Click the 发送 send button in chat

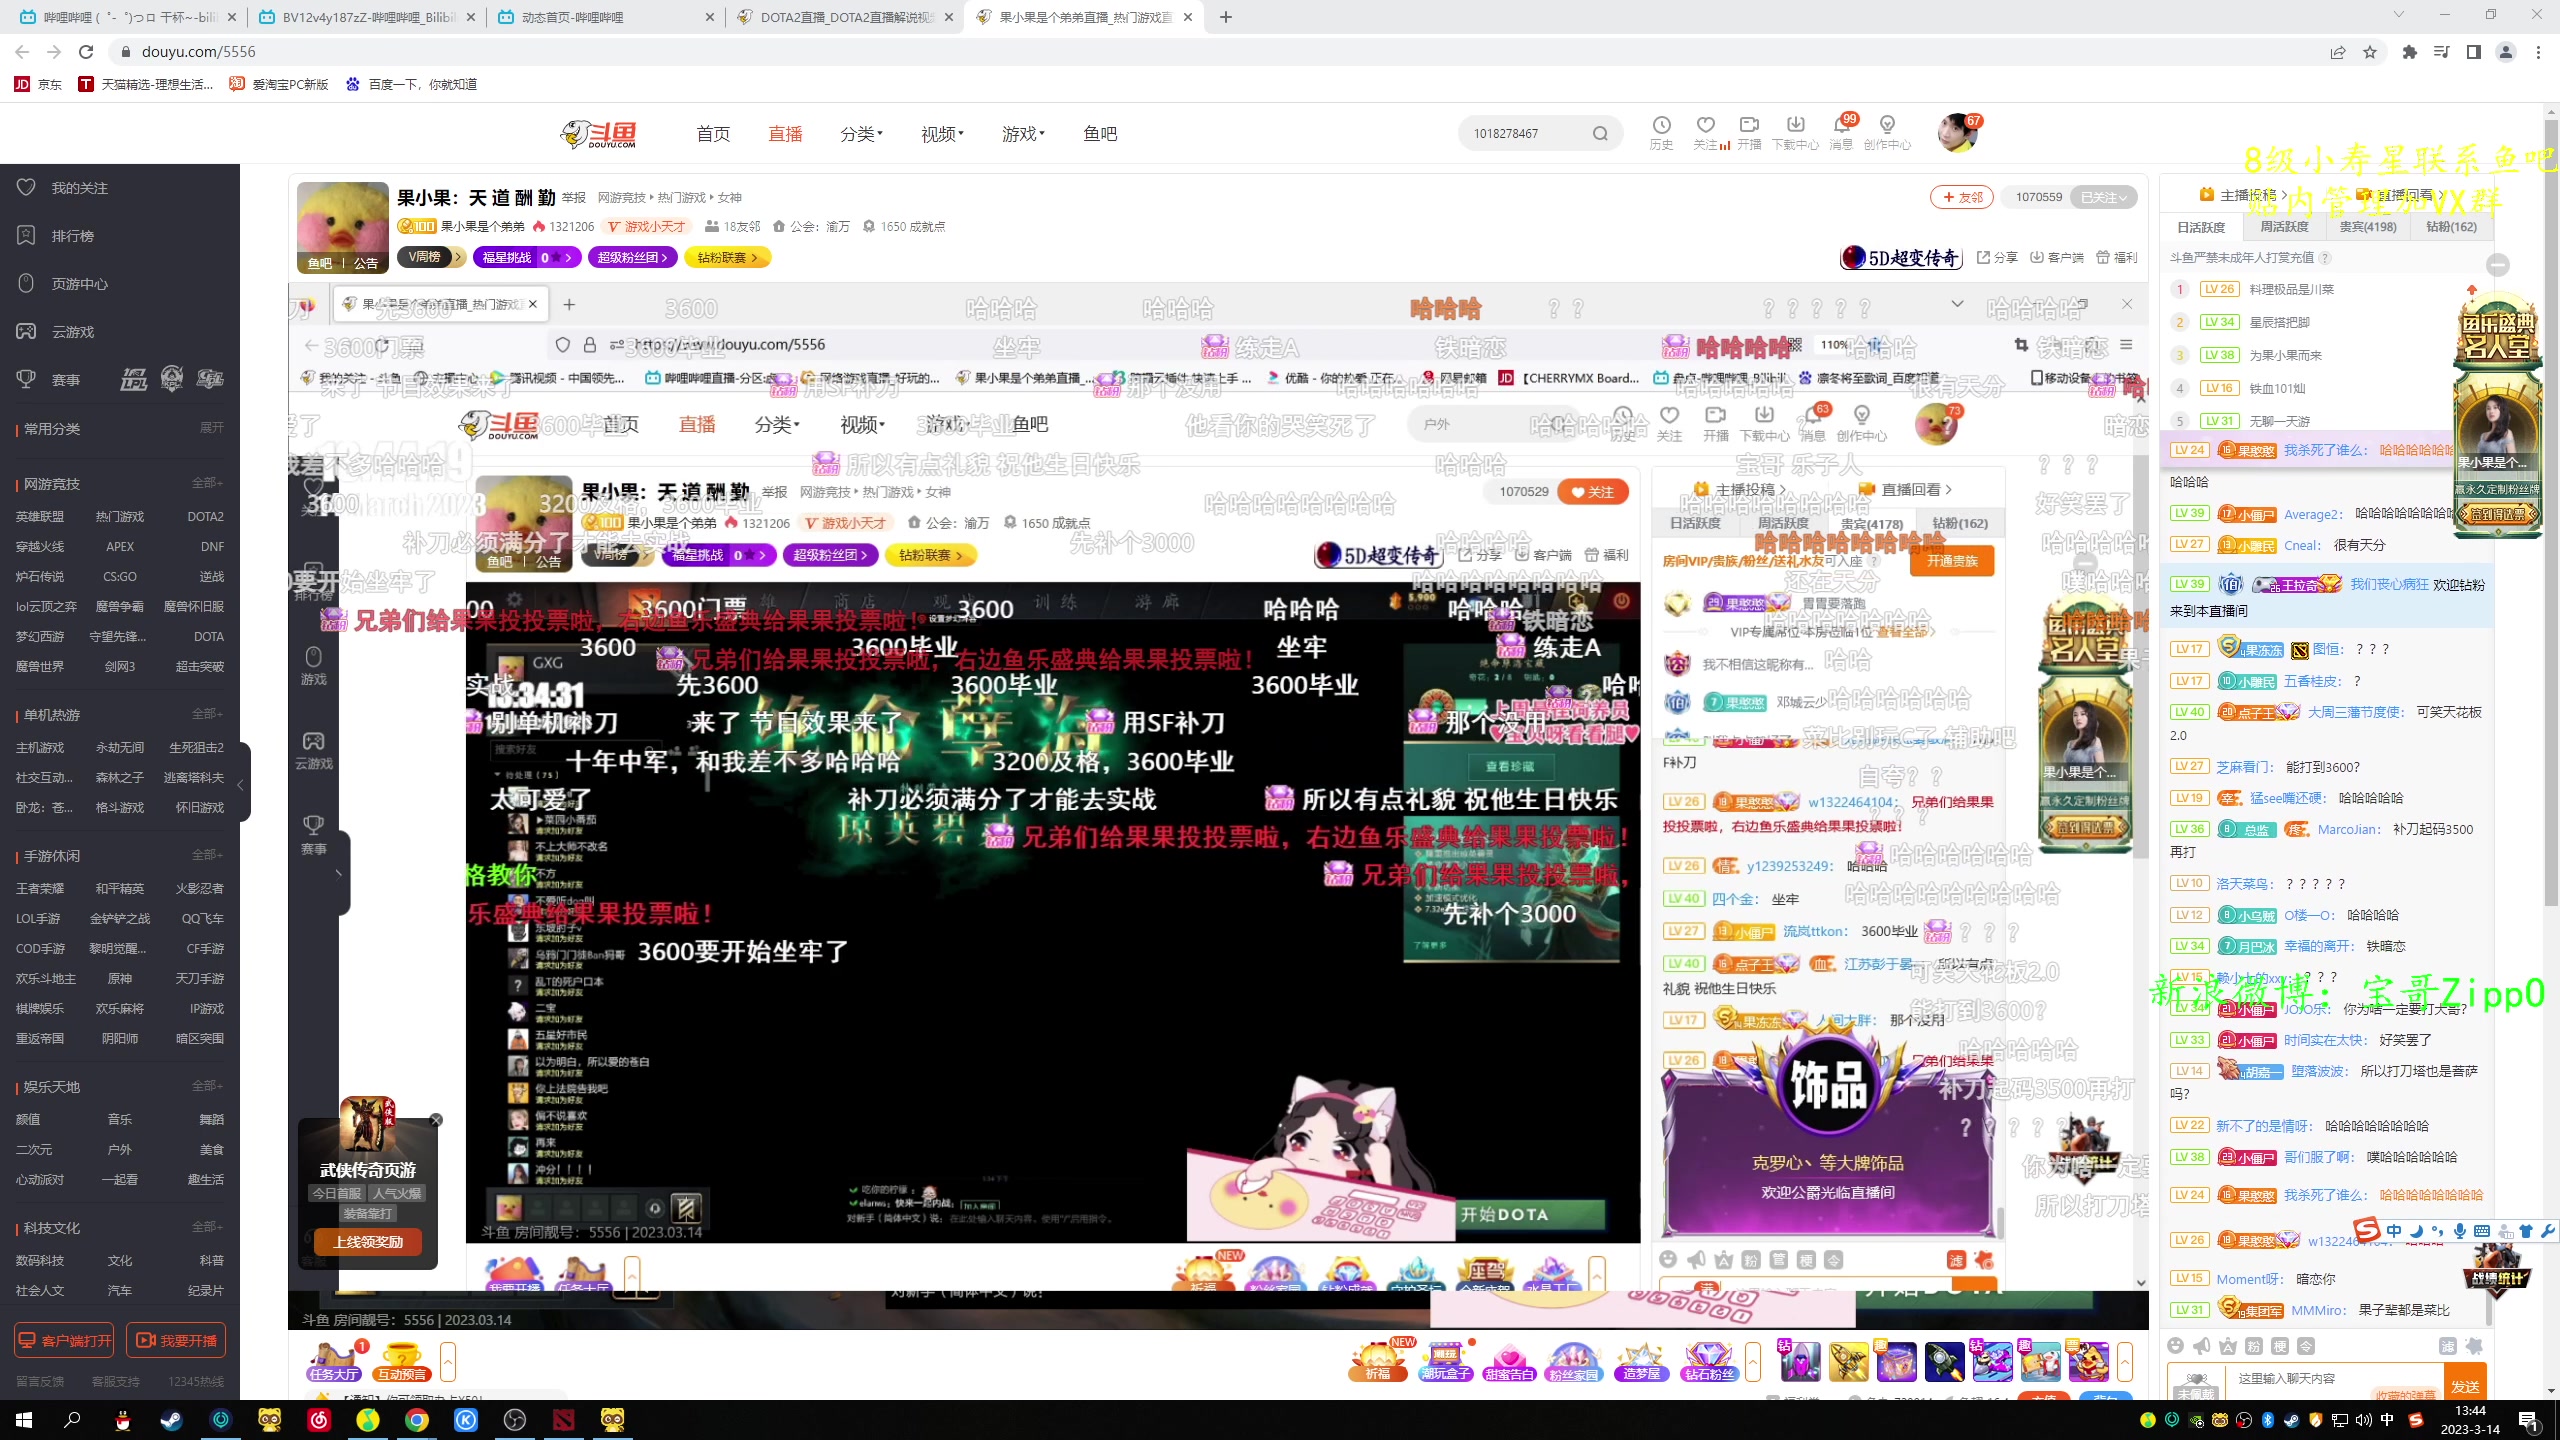(x=2465, y=1383)
